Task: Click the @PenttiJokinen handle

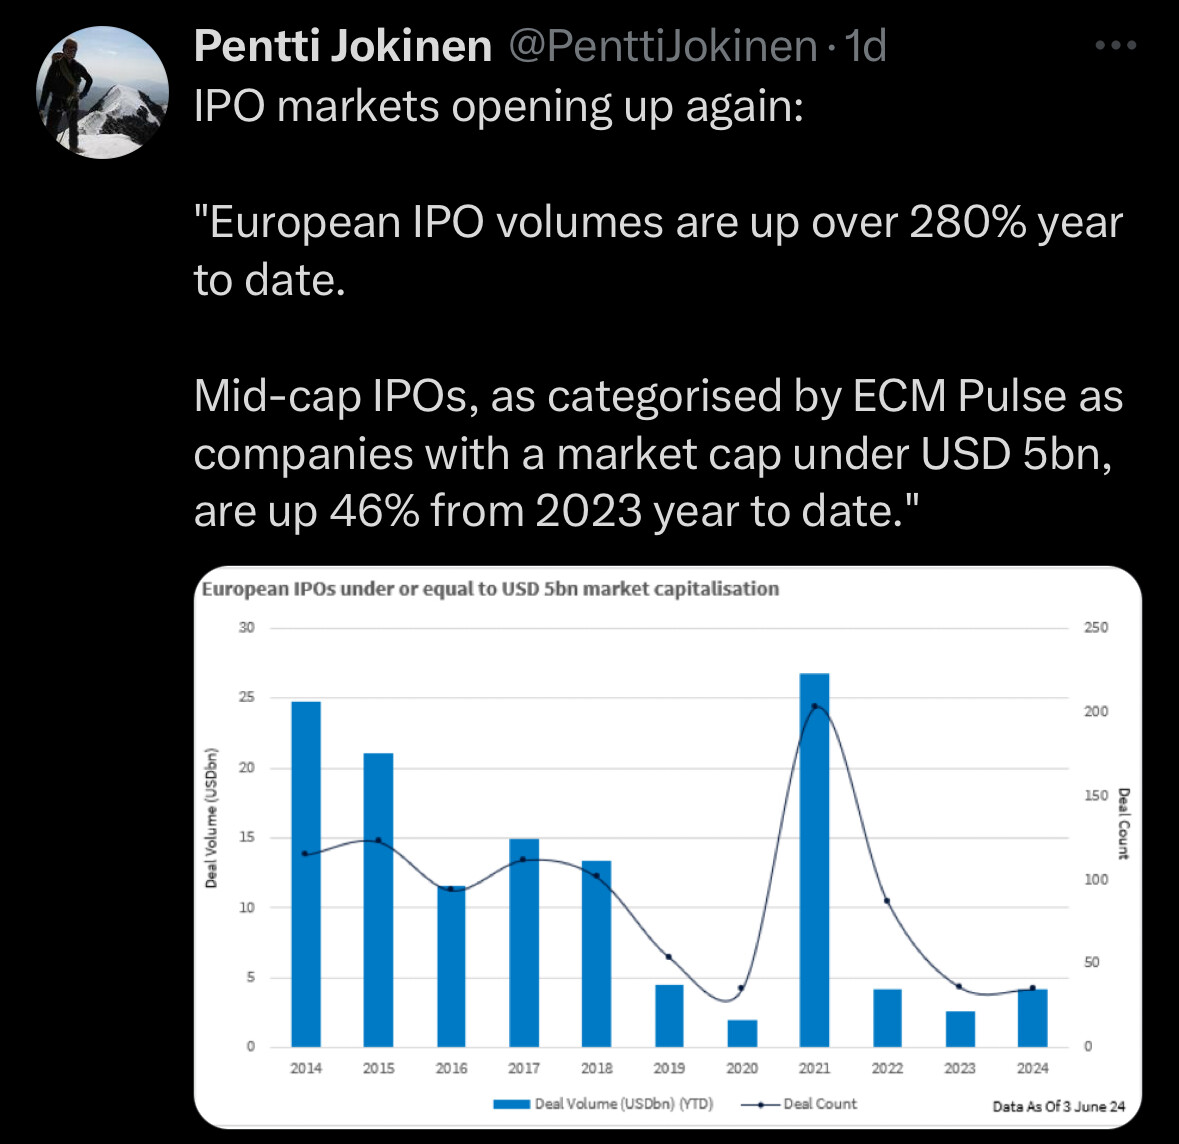Action: (663, 46)
